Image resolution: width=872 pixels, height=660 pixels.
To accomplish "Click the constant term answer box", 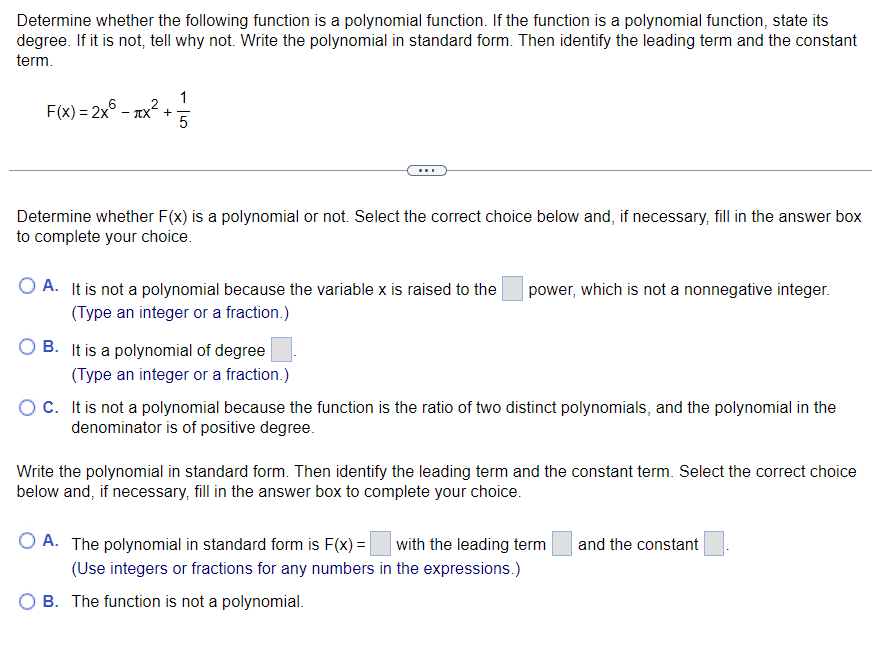I will click(712, 543).
